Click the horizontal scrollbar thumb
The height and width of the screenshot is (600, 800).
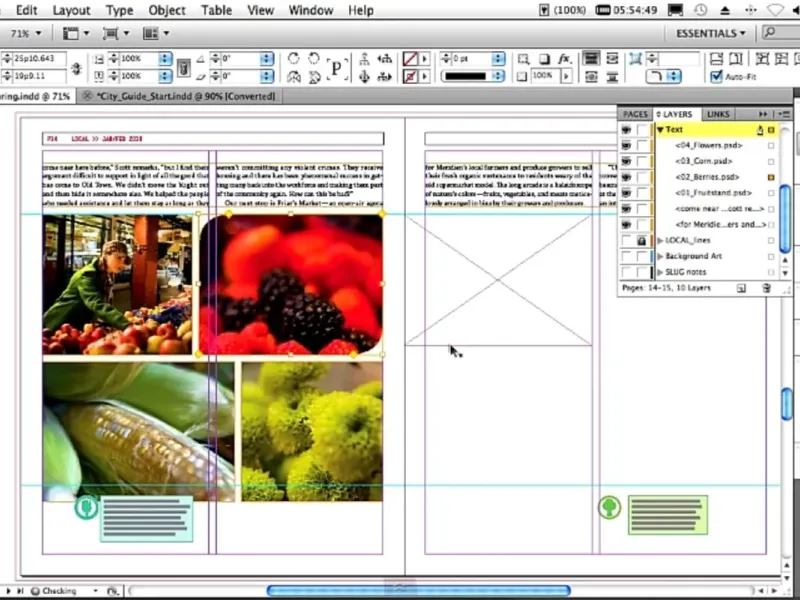pyautogui.click(x=418, y=591)
